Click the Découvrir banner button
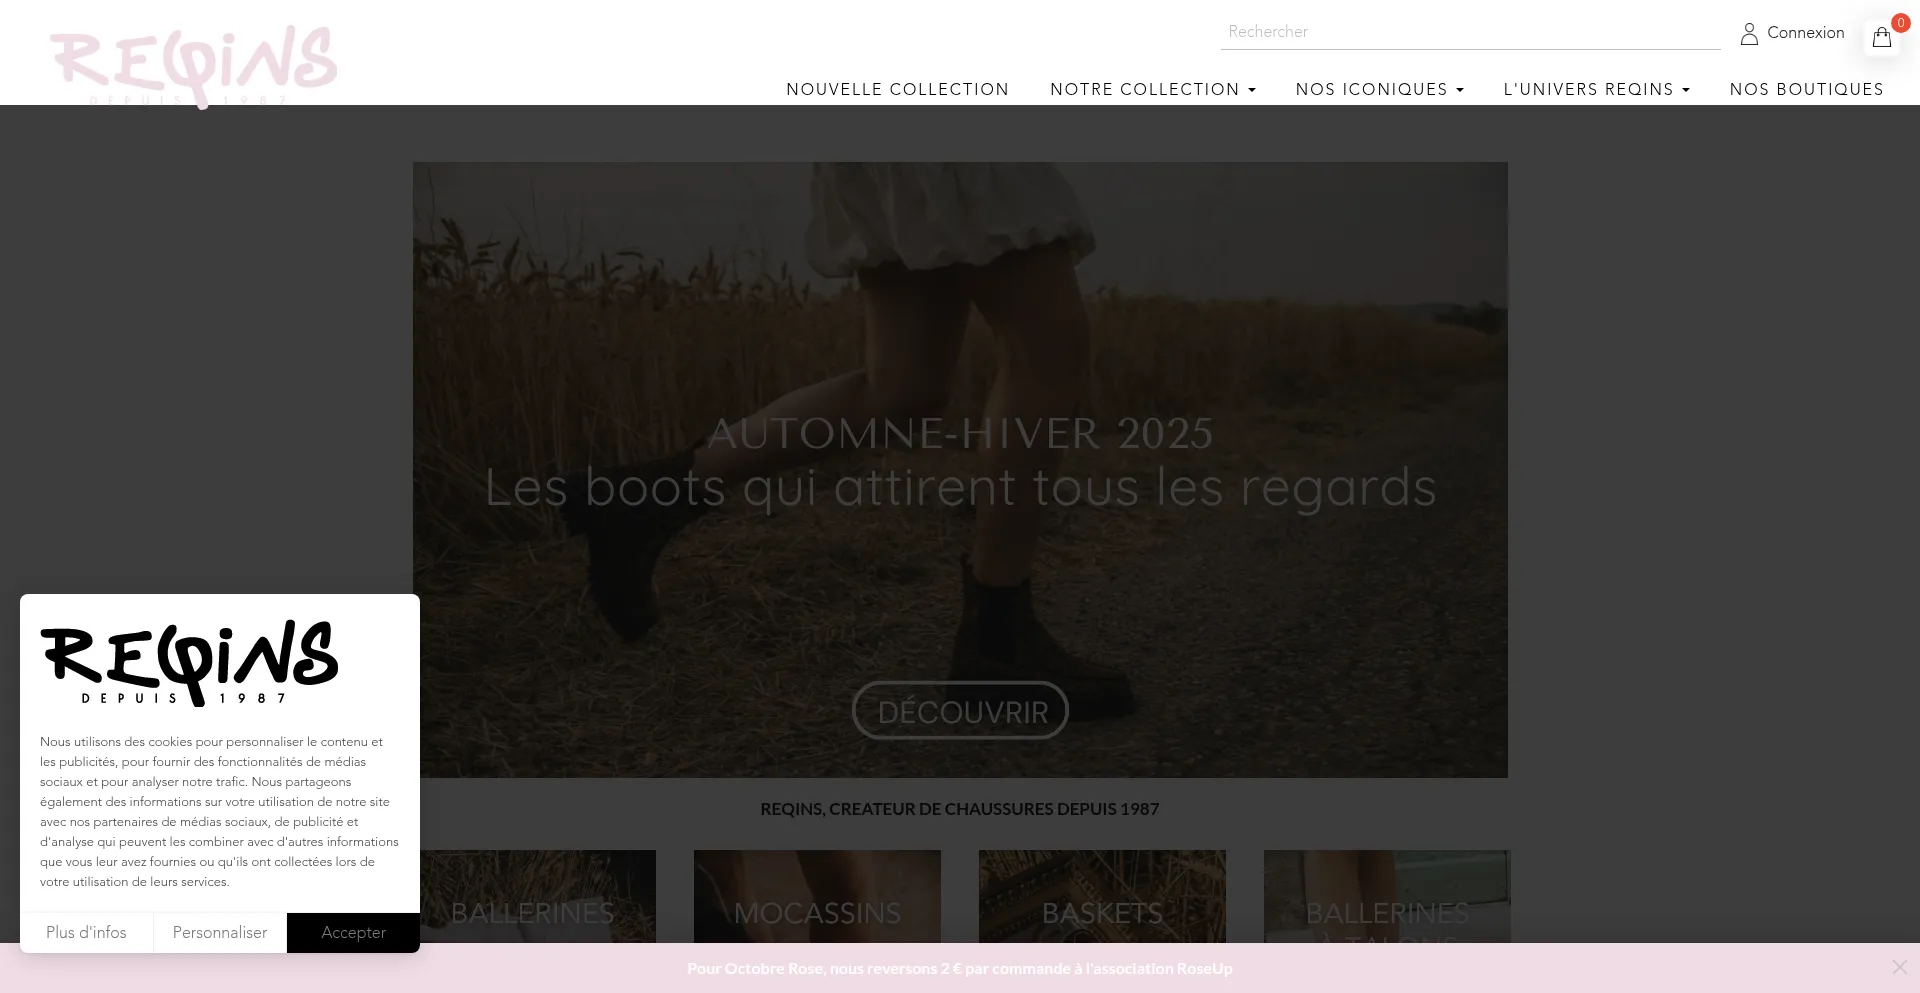This screenshot has width=1920, height=993. [x=960, y=711]
